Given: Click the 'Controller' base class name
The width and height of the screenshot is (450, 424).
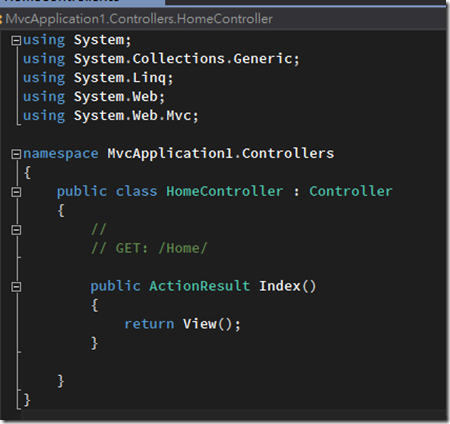Looking at the screenshot, I should point(351,191).
